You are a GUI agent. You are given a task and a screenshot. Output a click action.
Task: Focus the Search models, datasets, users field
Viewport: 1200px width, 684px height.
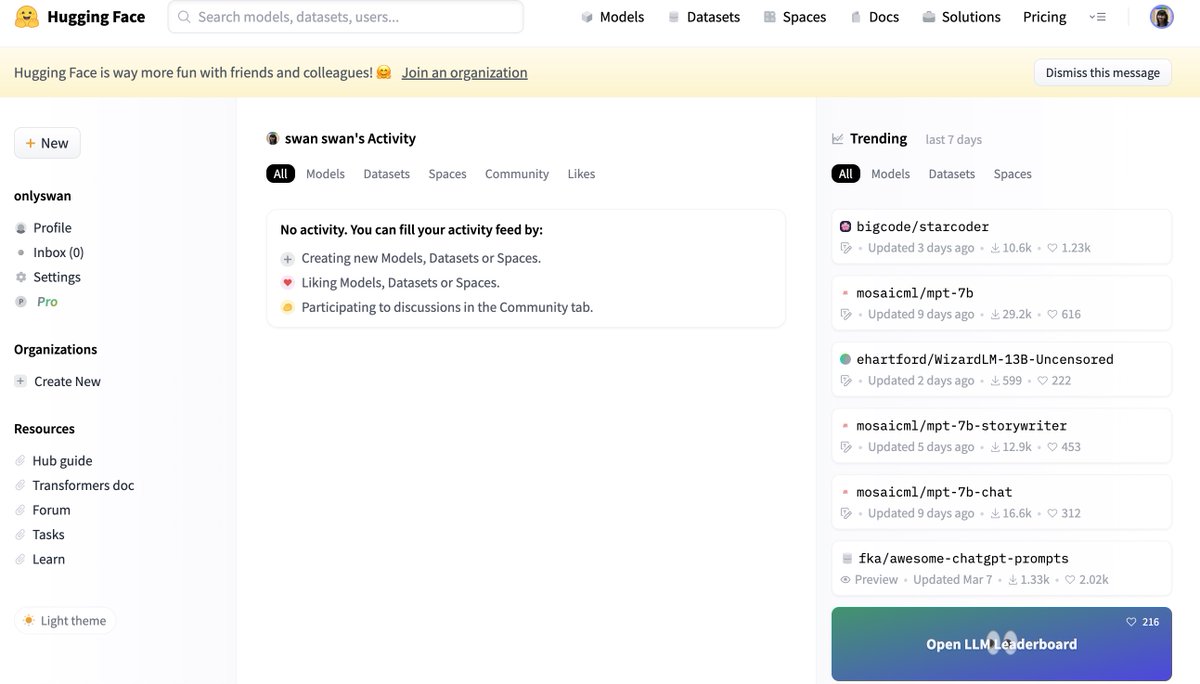pyautogui.click(x=345, y=17)
